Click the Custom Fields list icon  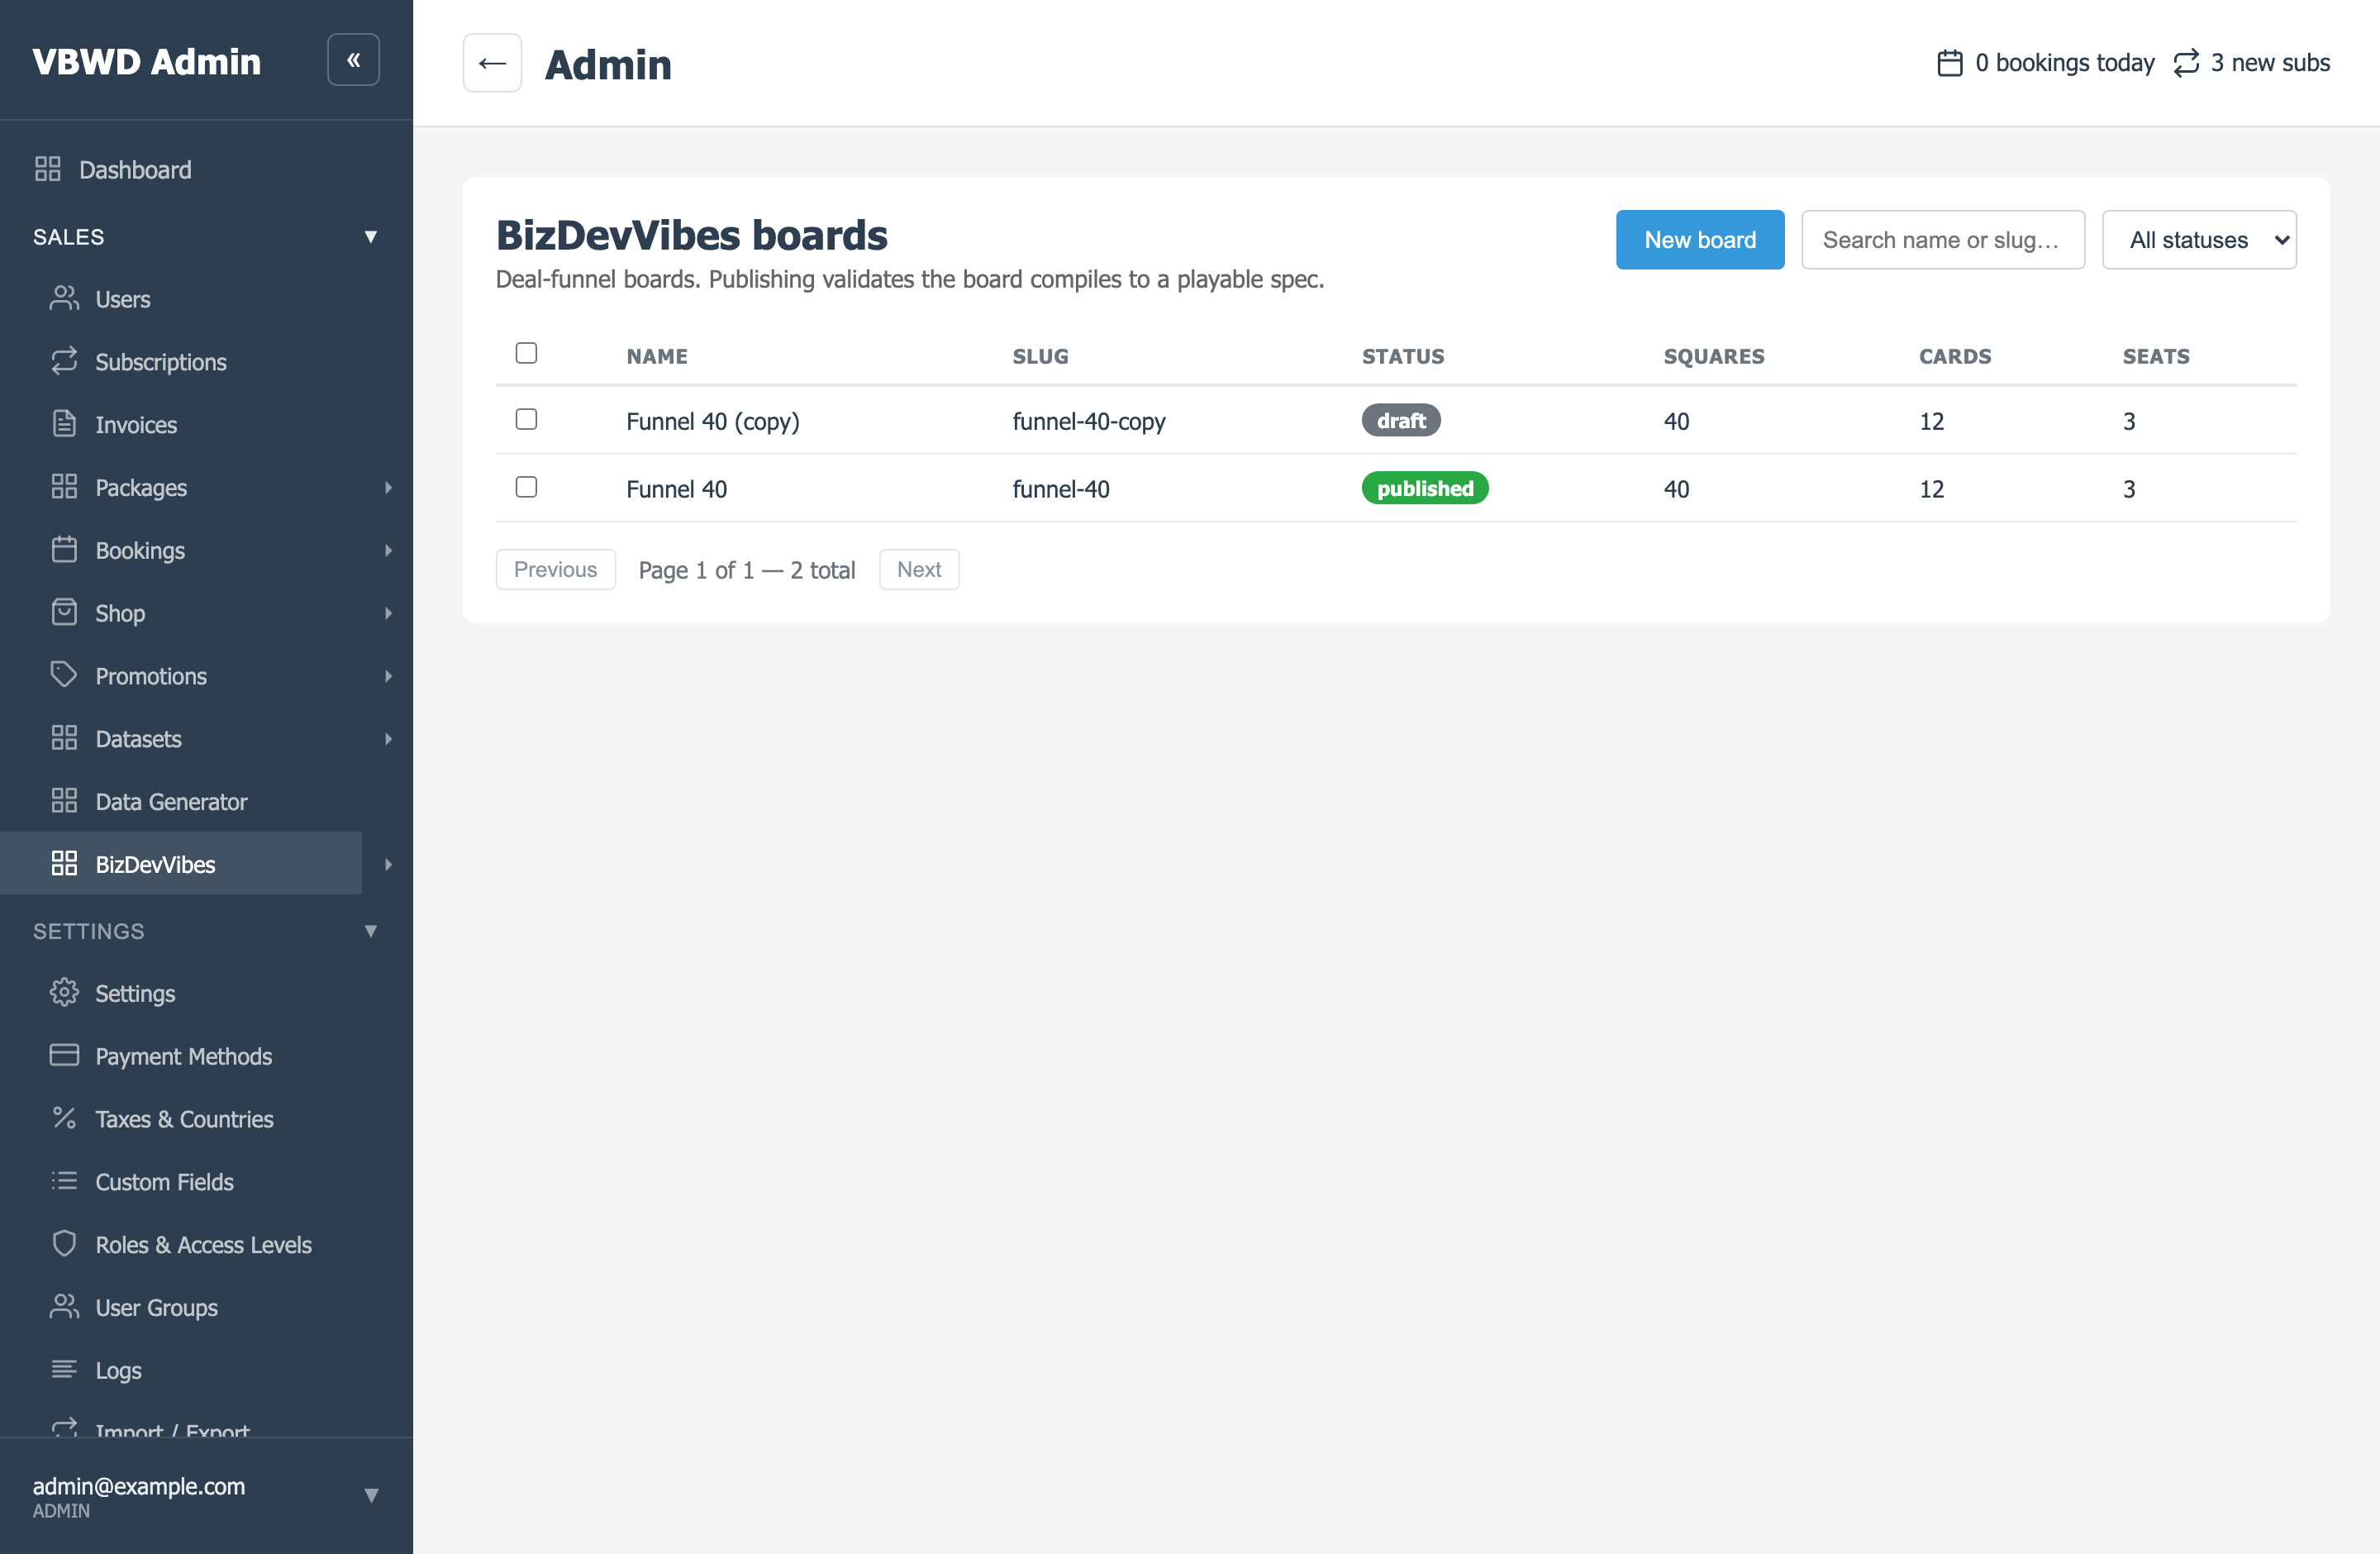click(x=64, y=1181)
